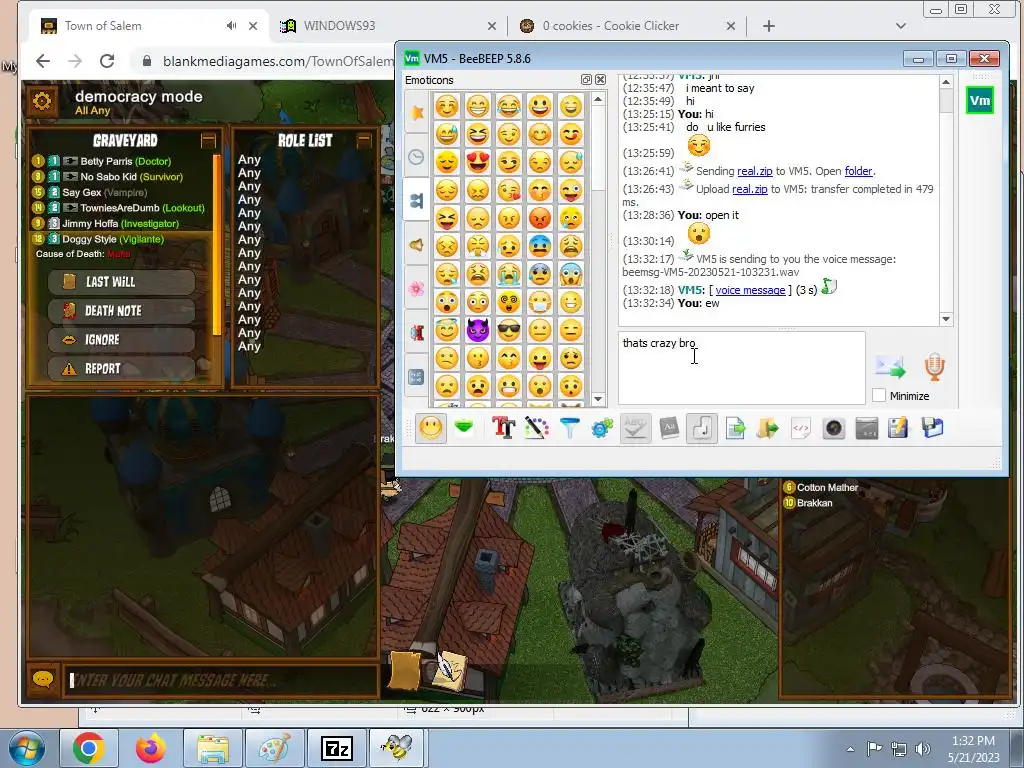Select the pink flower emoticon category tab
This screenshot has width=1024, height=768.
coord(417,289)
